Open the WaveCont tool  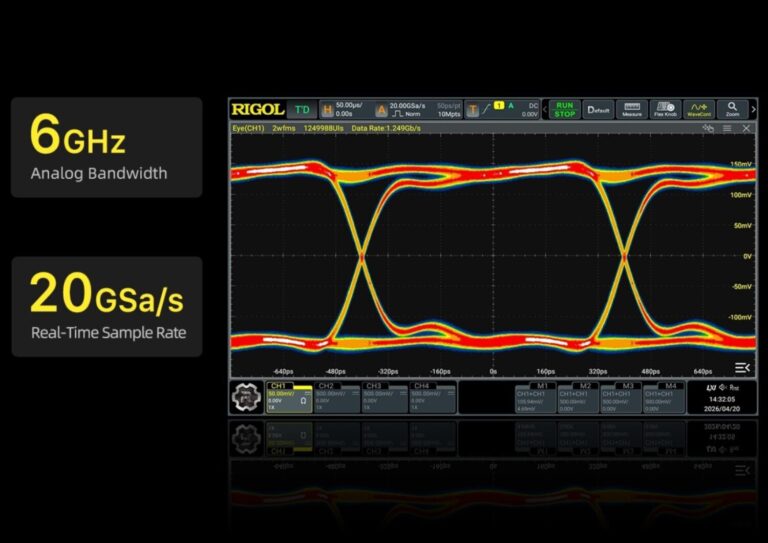pos(699,110)
